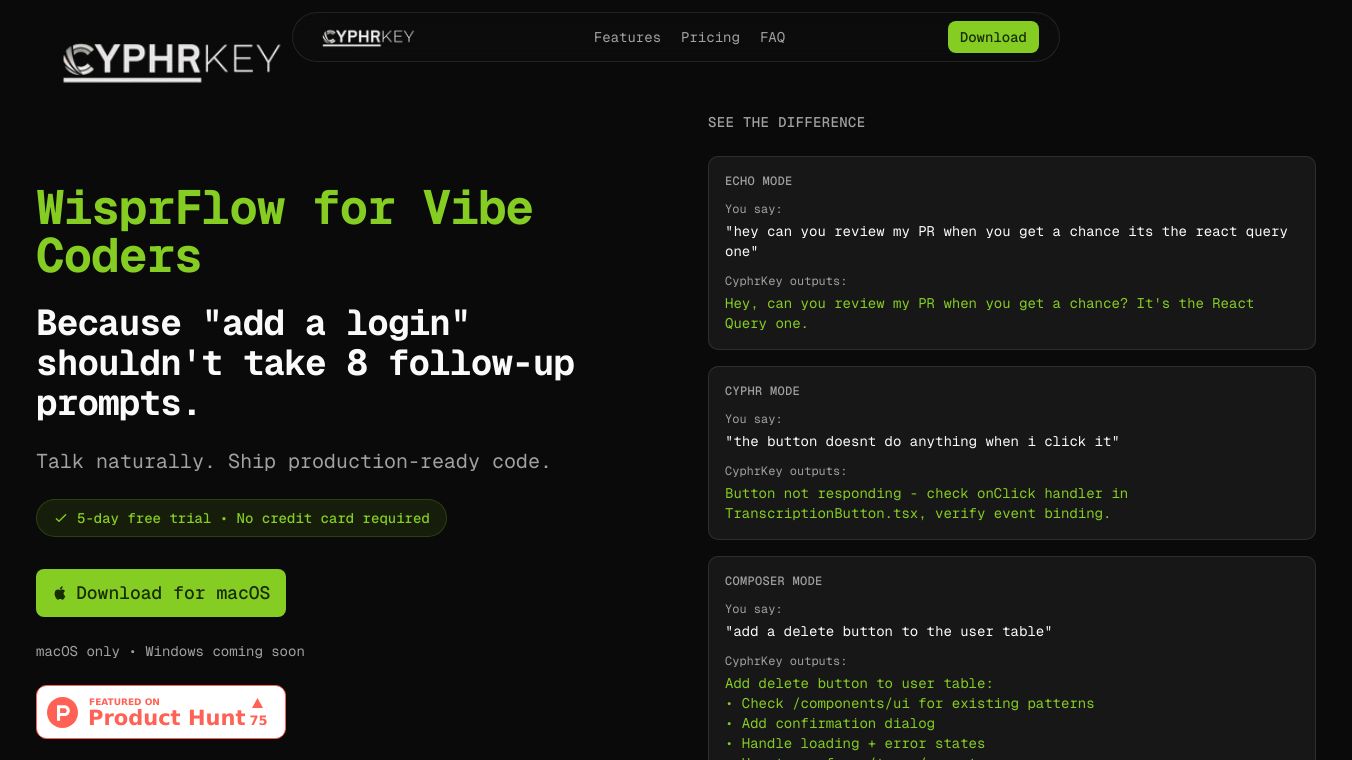Open the Features section from the navbar

pyautogui.click(x=627, y=37)
